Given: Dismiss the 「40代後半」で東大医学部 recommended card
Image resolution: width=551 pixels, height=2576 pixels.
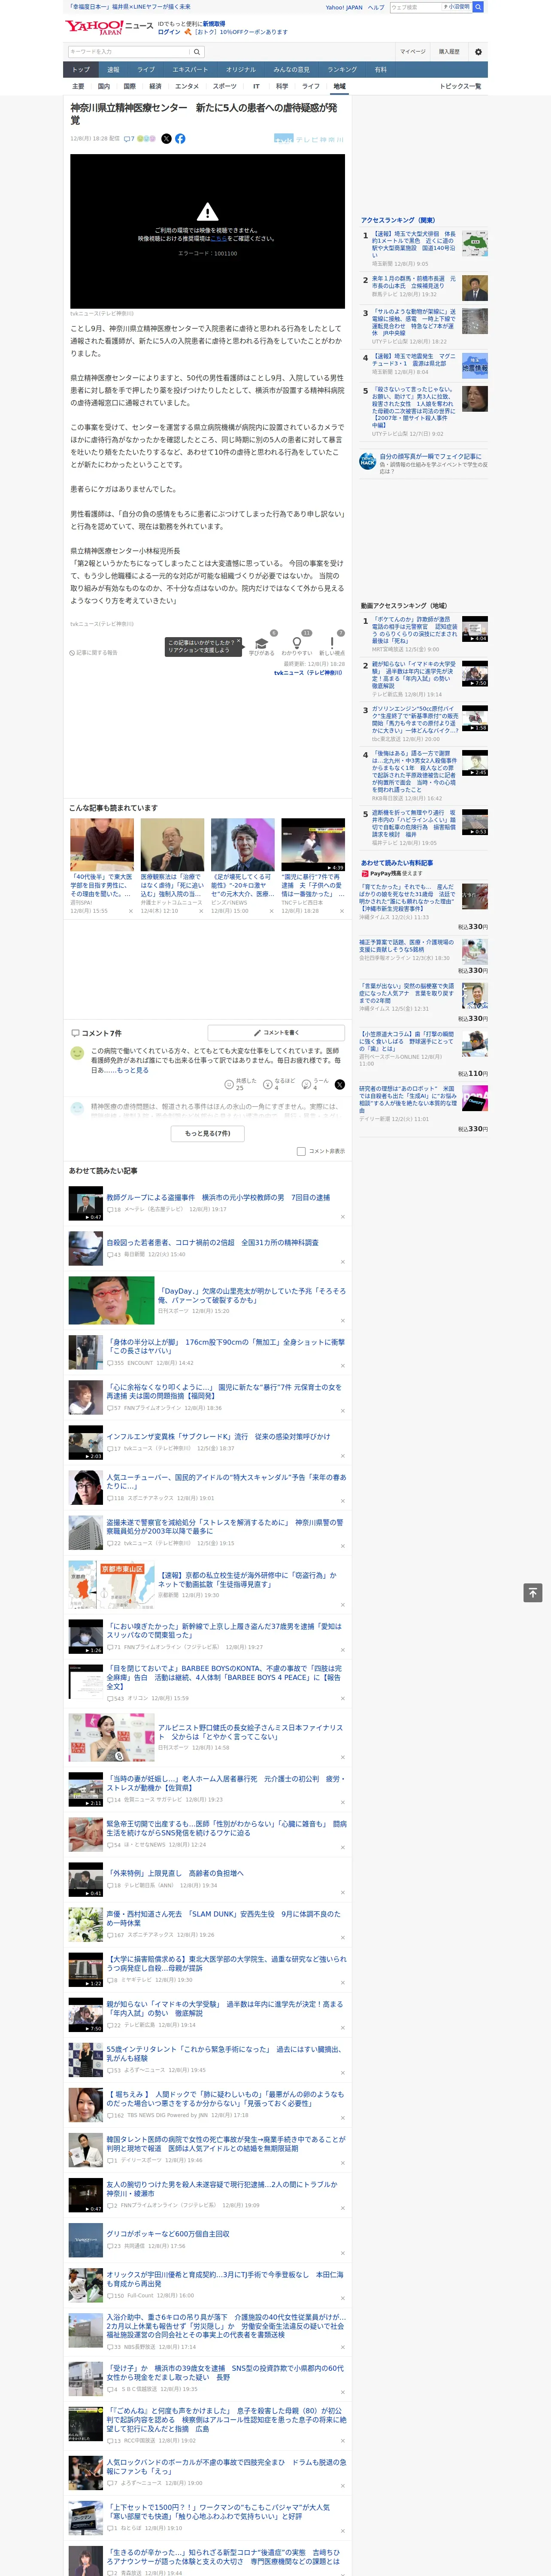Looking at the screenshot, I should pyautogui.click(x=130, y=911).
